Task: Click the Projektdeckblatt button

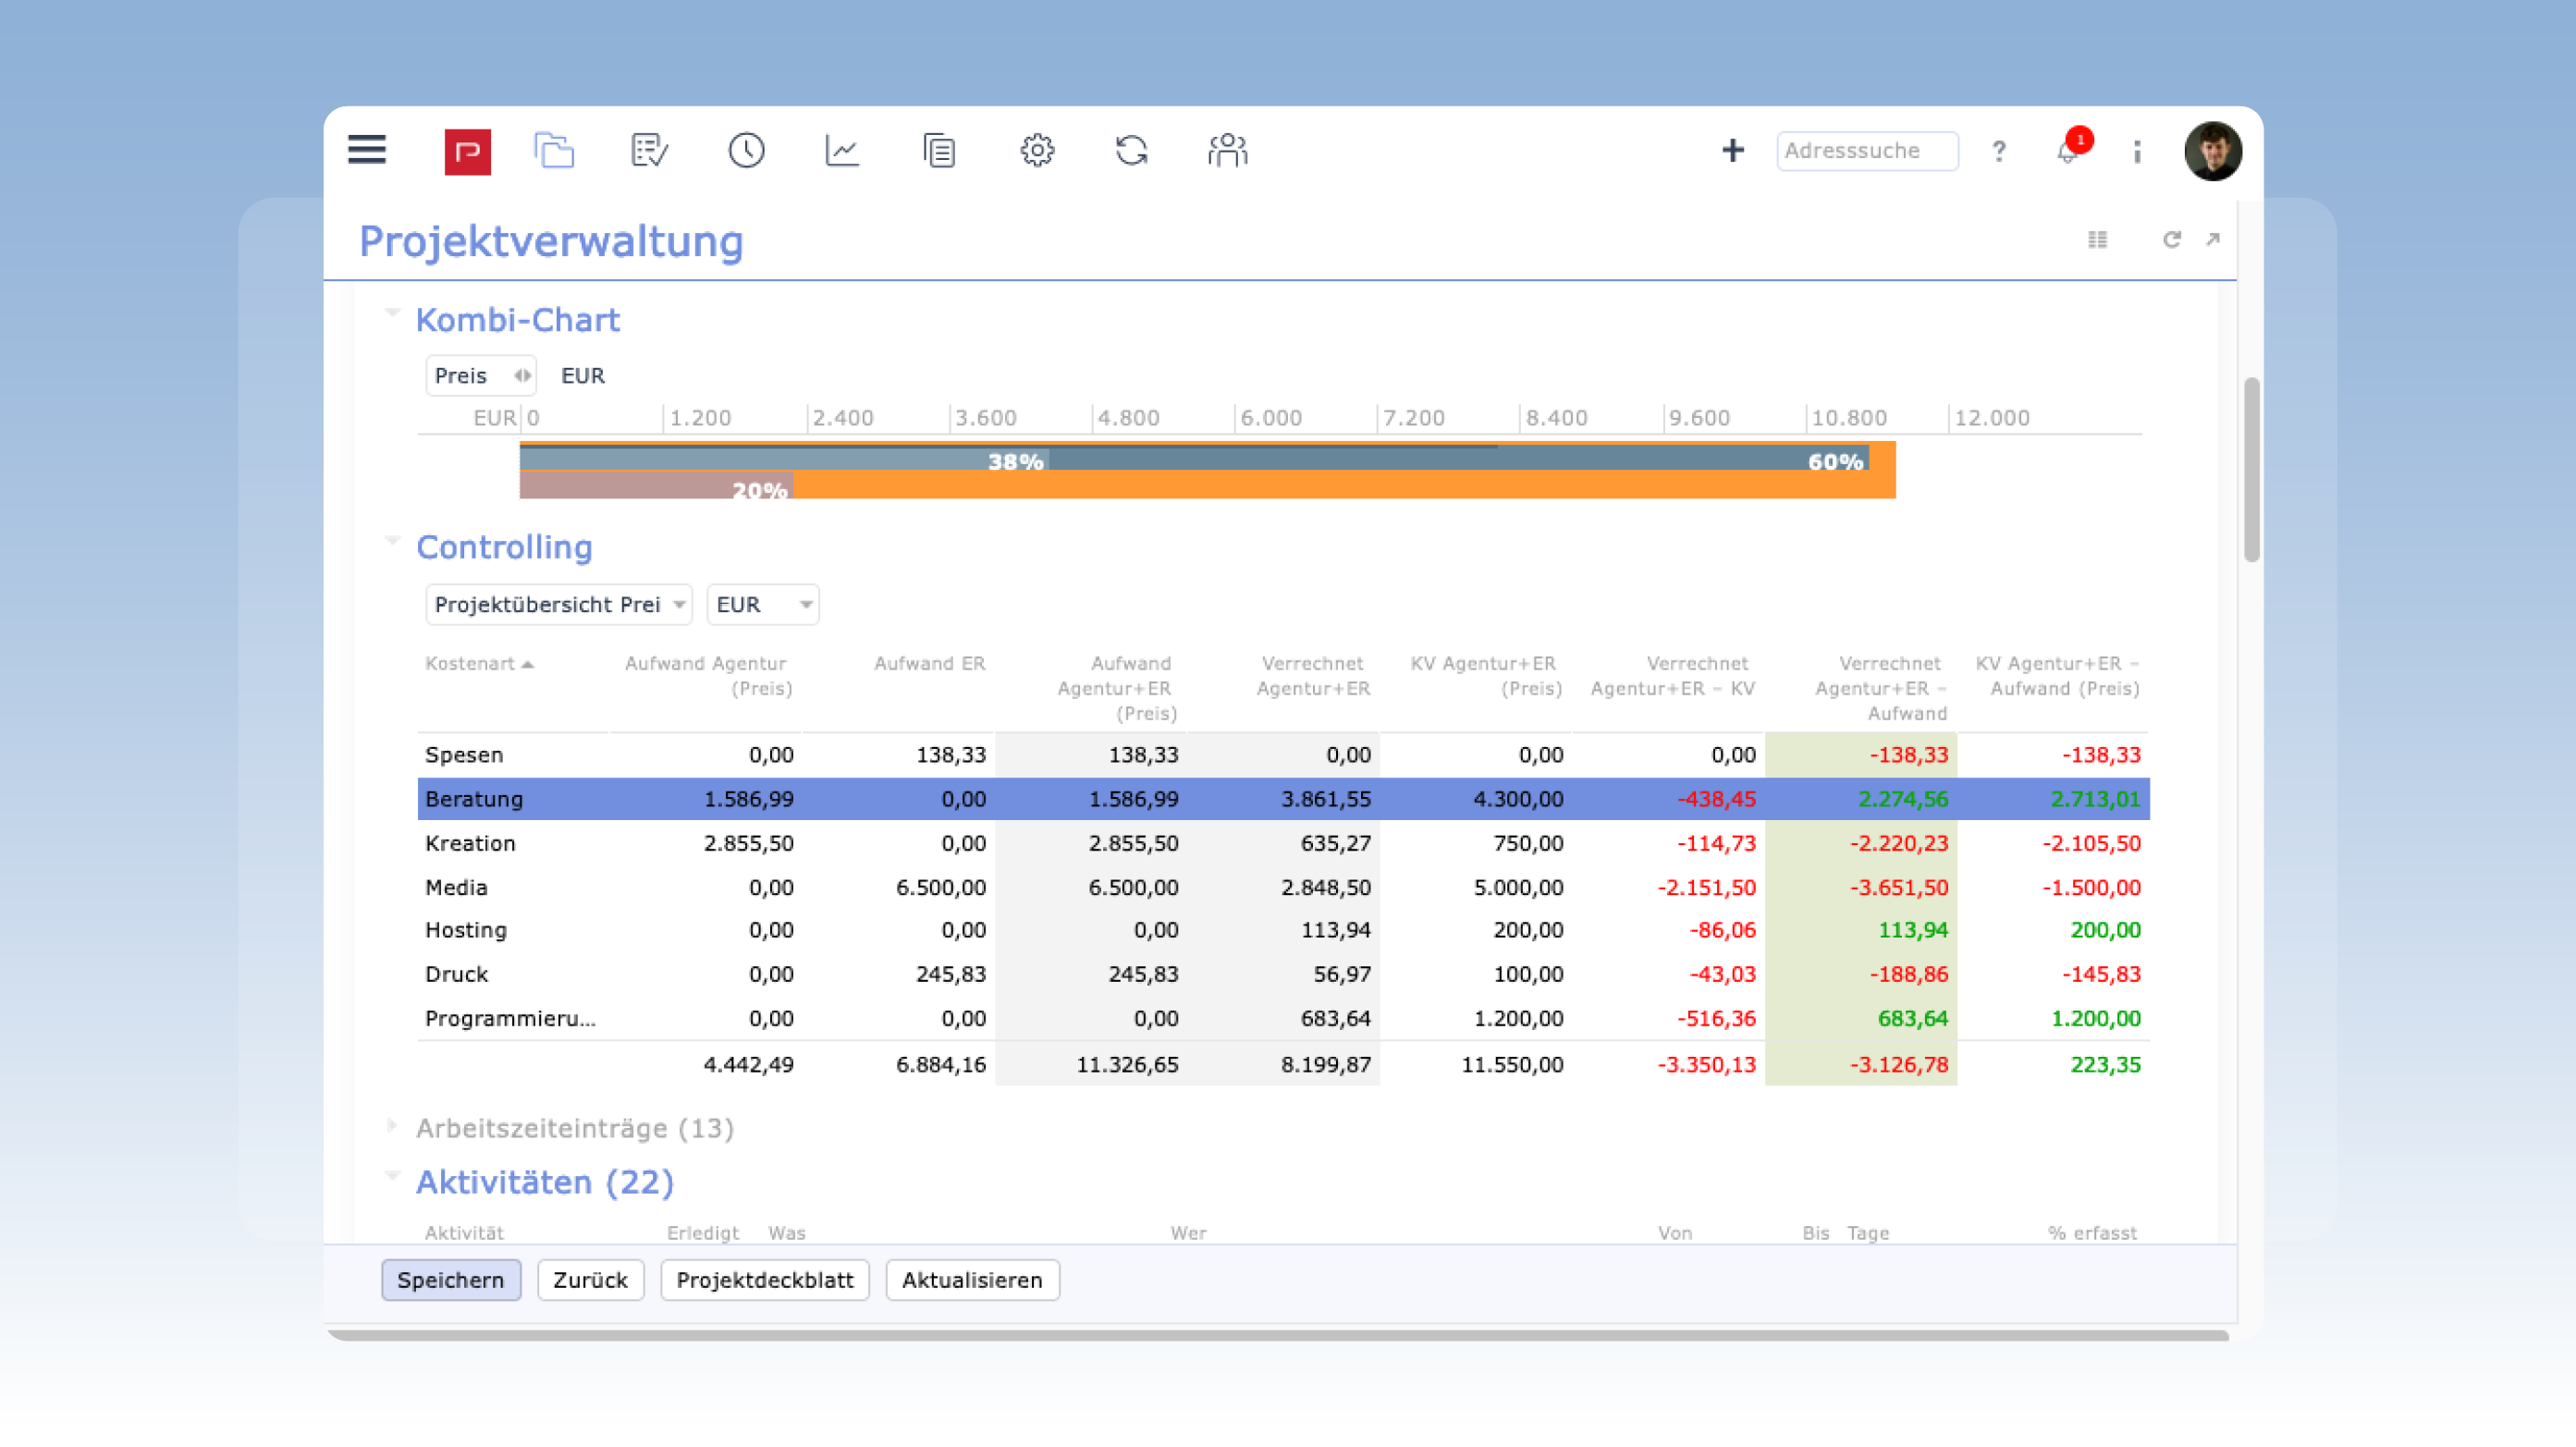Action: 764,1280
